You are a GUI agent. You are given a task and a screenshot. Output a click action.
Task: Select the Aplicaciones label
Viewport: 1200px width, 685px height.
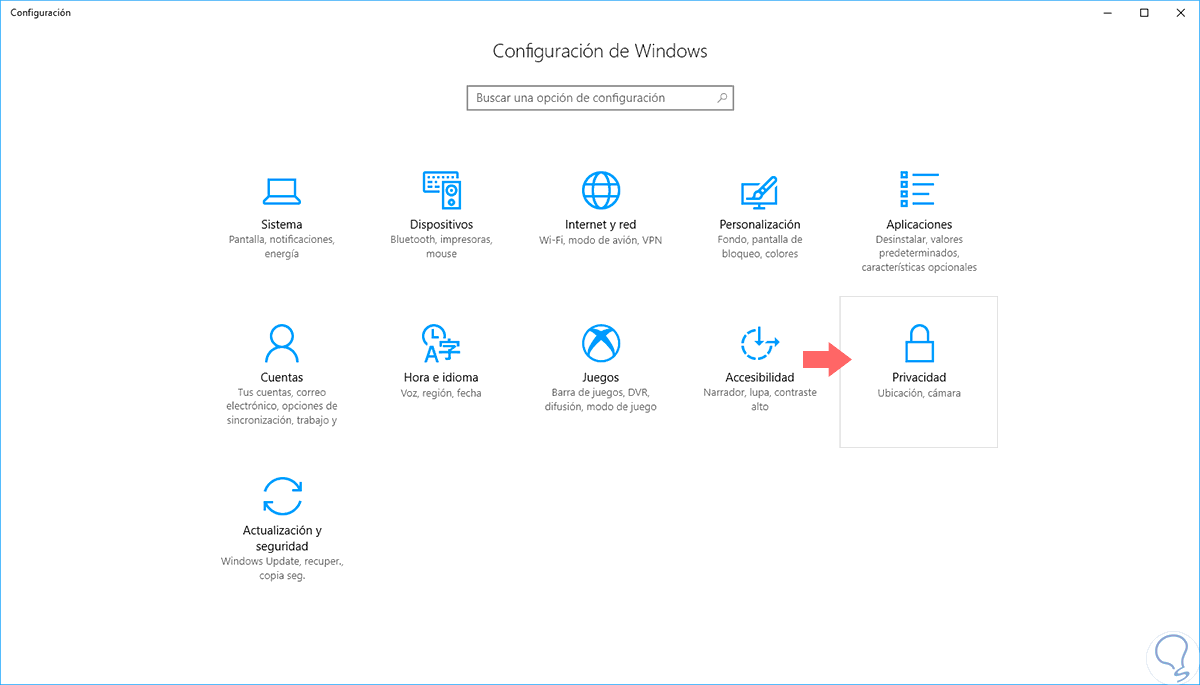919,225
